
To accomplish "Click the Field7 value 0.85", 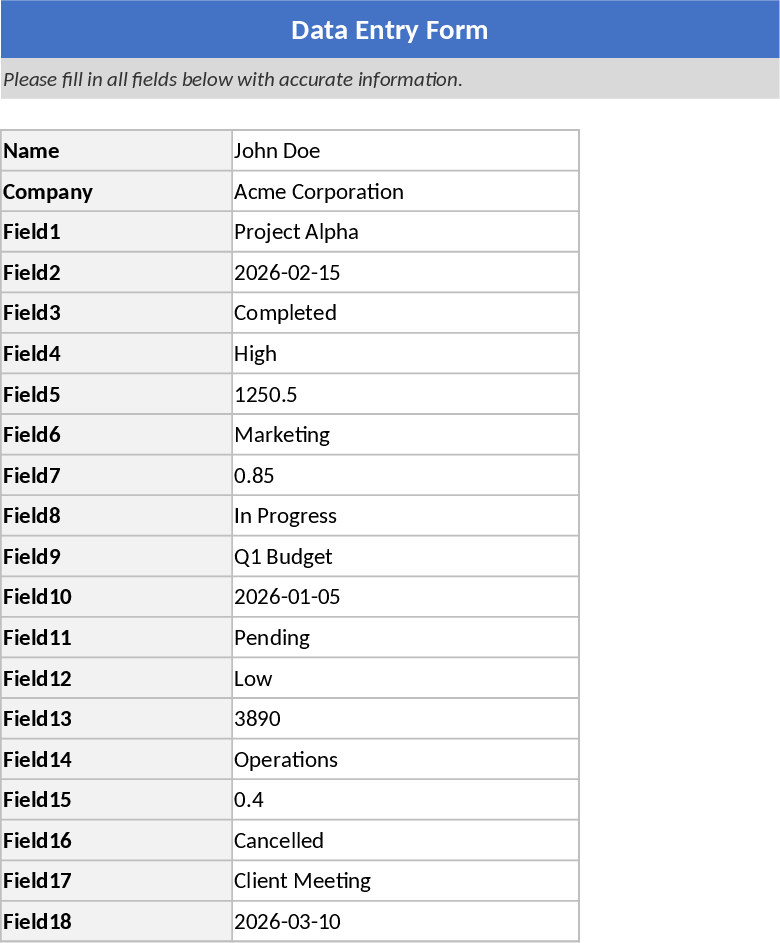I will coord(405,476).
